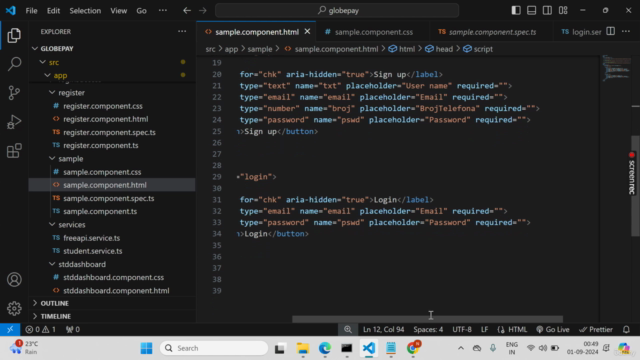Toggle the primary side bar layout icon
The height and width of the screenshot is (360, 640).
pyautogui.click(x=516, y=11)
